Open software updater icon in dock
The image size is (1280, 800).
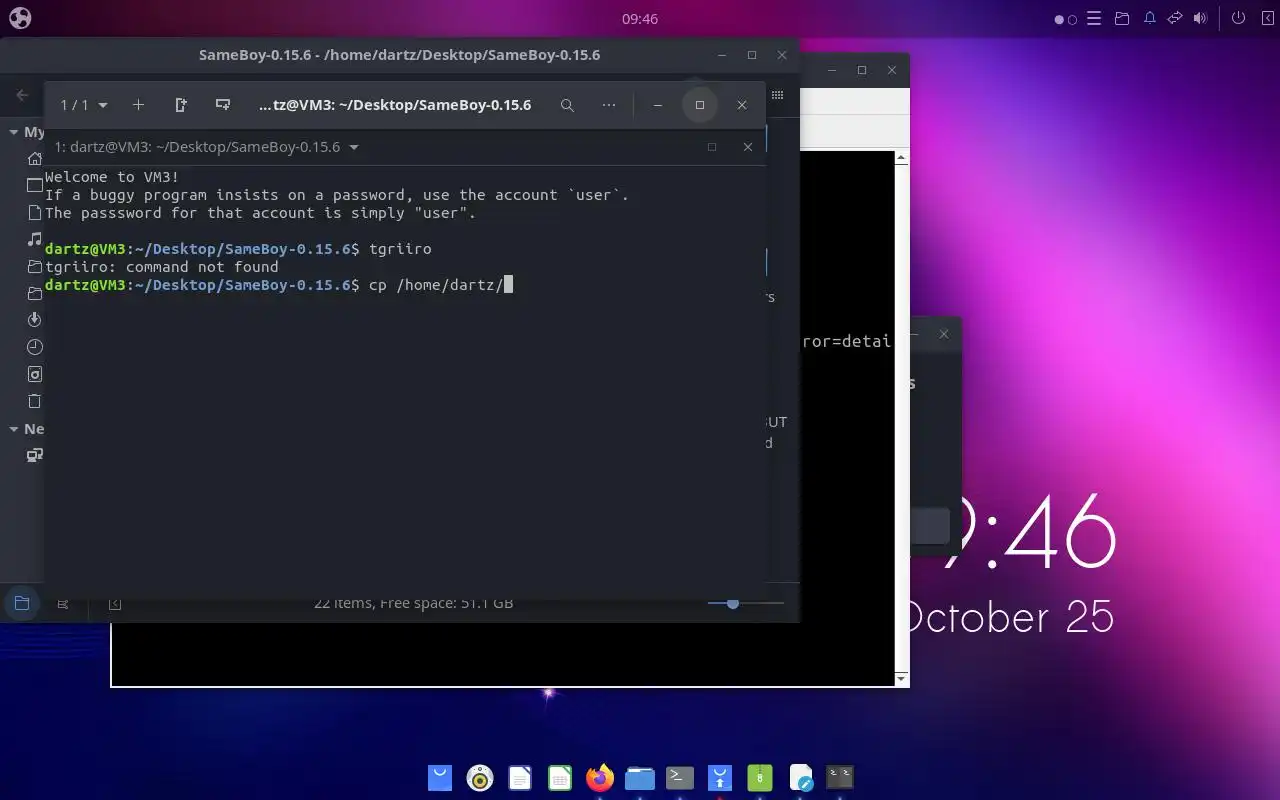coord(720,777)
